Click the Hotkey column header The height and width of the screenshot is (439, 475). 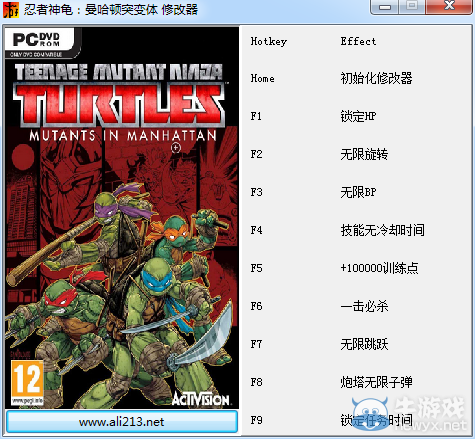click(269, 41)
